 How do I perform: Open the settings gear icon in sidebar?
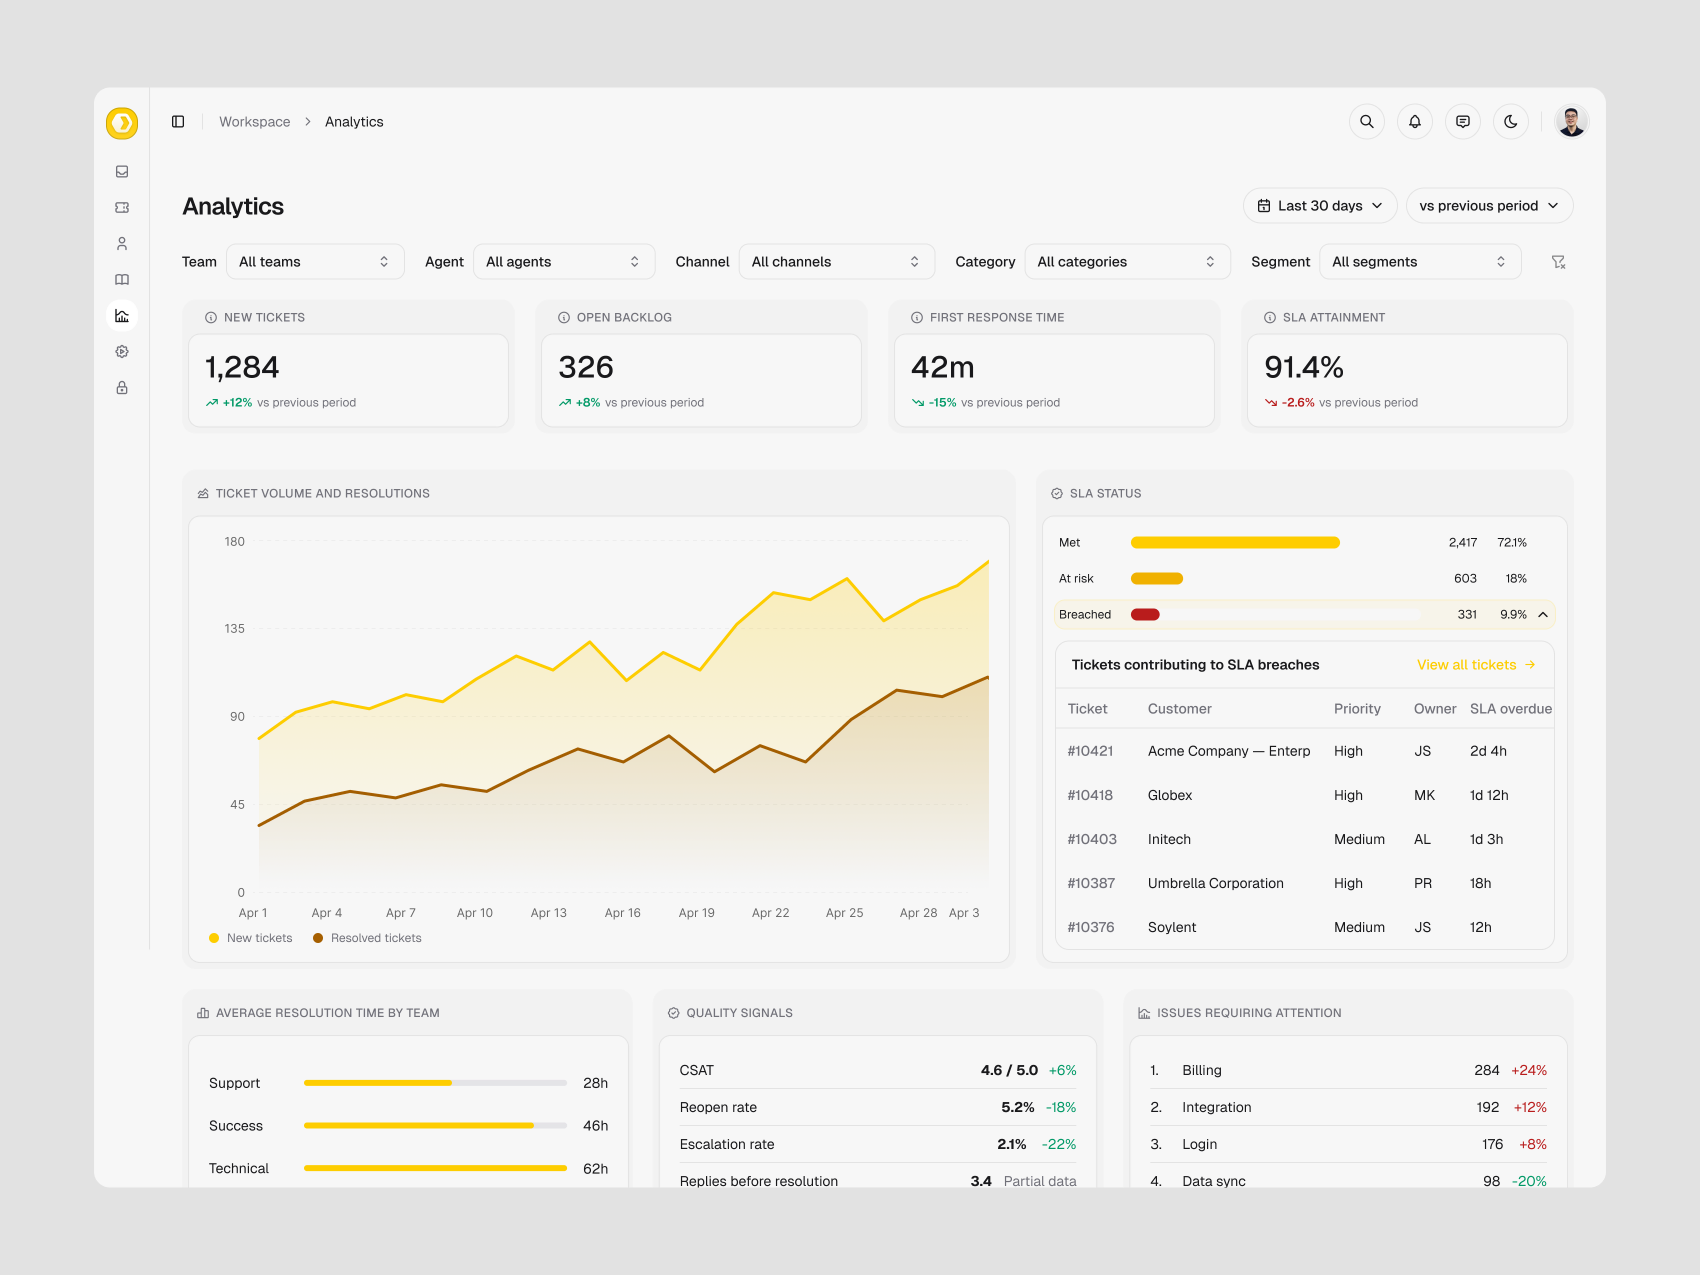122,352
